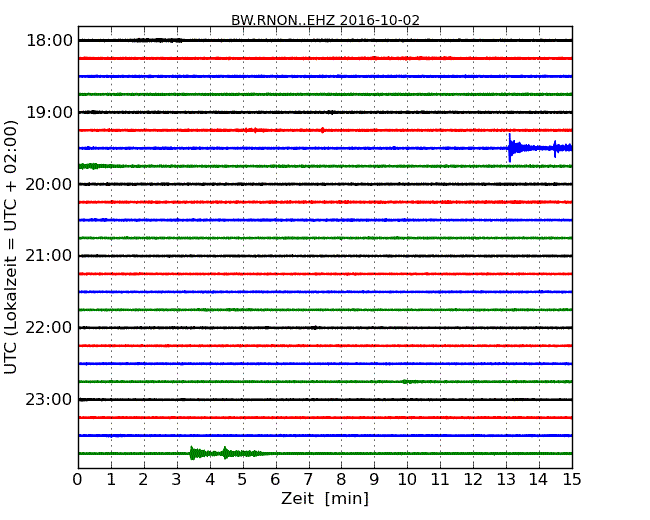Click the UTC Lokalzeit y-axis label

pyautogui.click(x=11, y=247)
